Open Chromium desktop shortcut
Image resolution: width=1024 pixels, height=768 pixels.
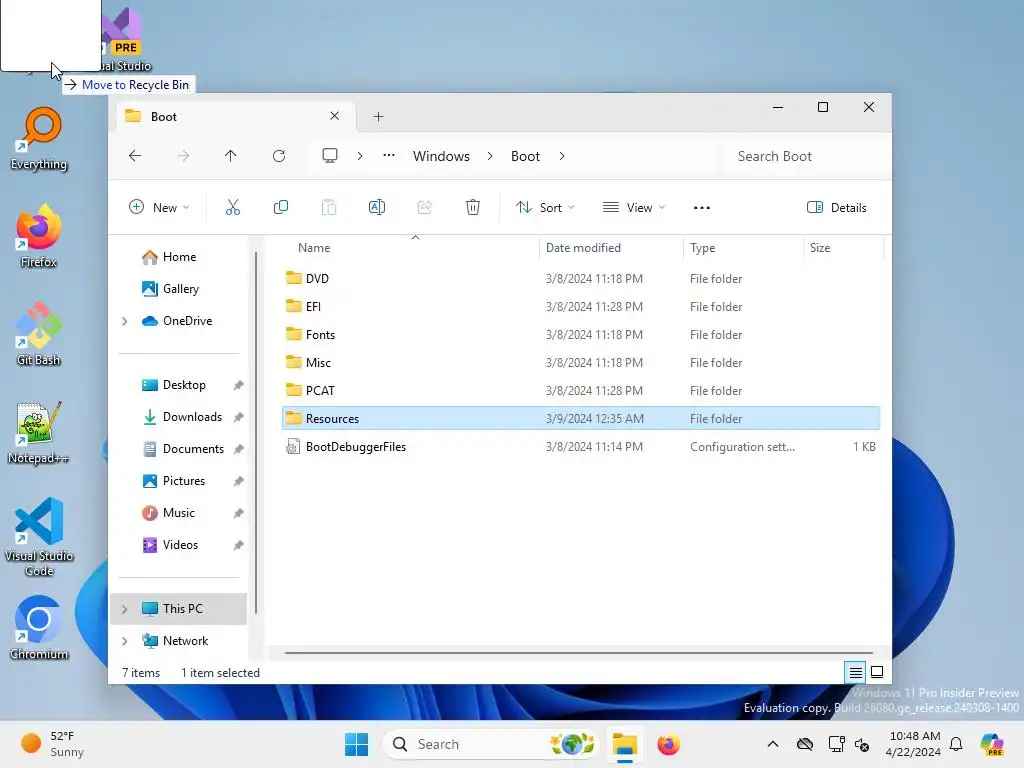point(39,628)
